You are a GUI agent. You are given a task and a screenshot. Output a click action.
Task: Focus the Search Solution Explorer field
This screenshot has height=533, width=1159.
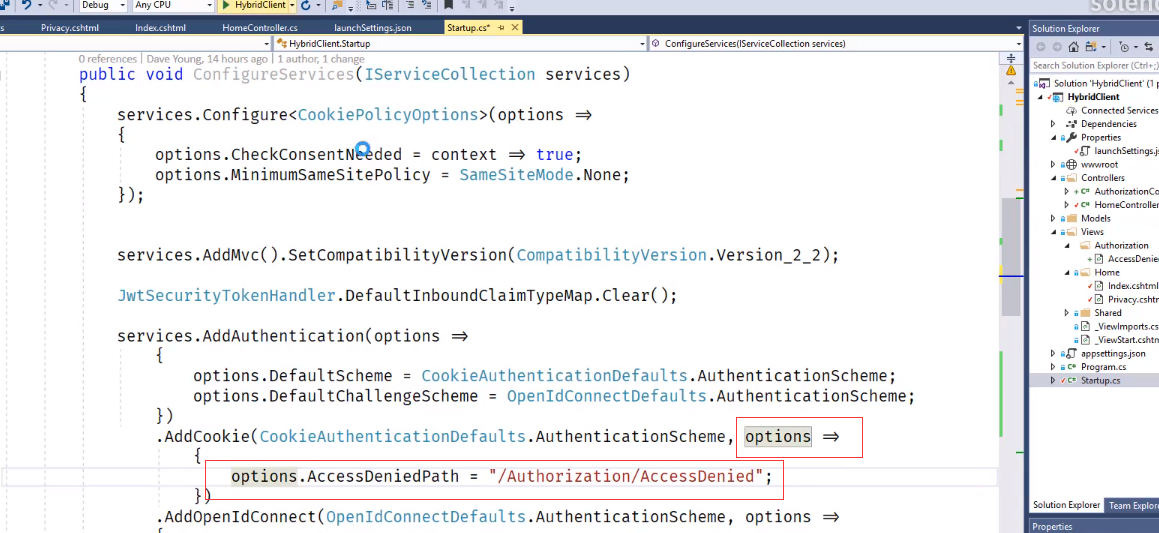pyautogui.click(x=1095, y=66)
